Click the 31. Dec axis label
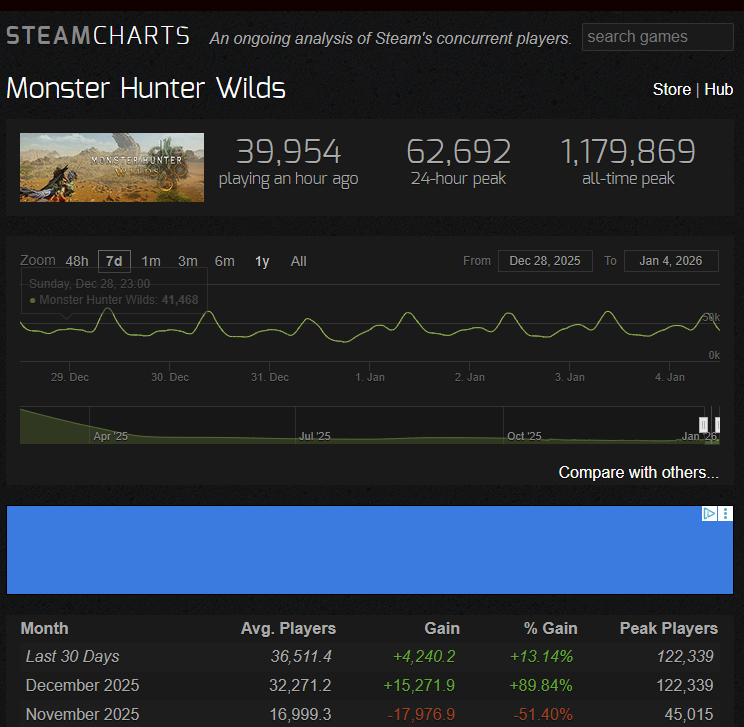 coord(270,377)
